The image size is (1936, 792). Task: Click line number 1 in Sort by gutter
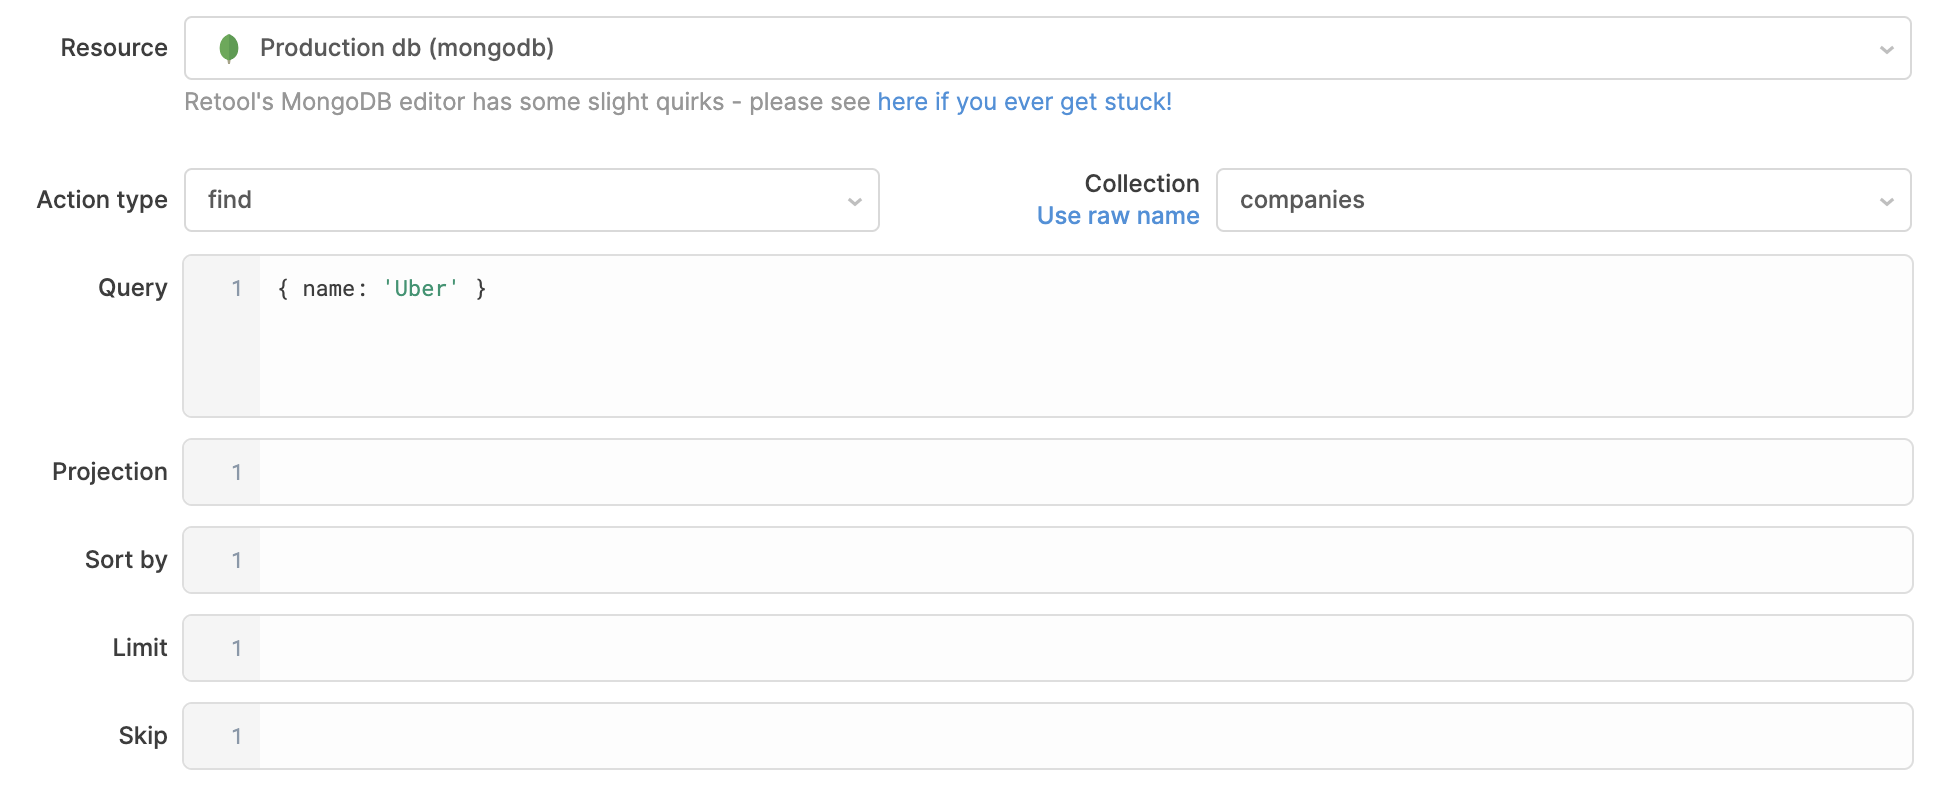(237, 560)
